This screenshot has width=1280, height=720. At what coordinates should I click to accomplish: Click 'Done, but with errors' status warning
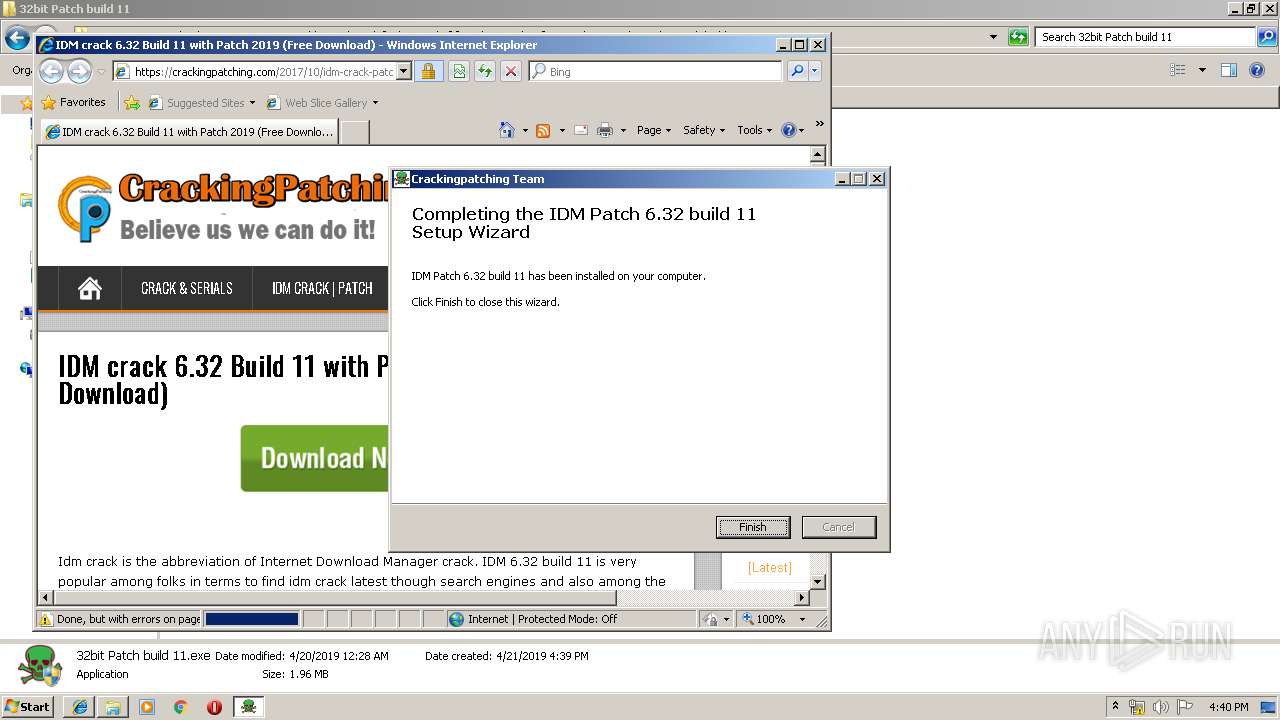coord(120,619)
